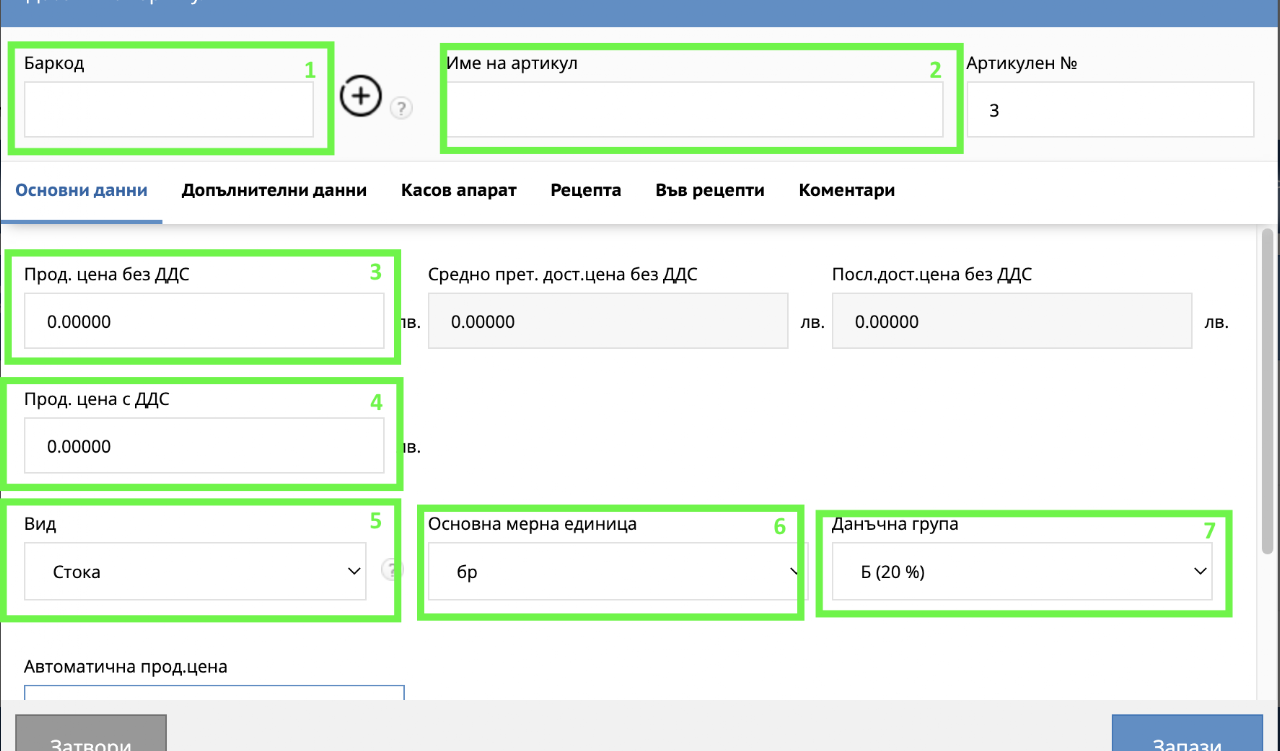This screenshot has width=1280, height=751.
Task: Open the Допълнителни данни tab
Action: pos(274,190)
